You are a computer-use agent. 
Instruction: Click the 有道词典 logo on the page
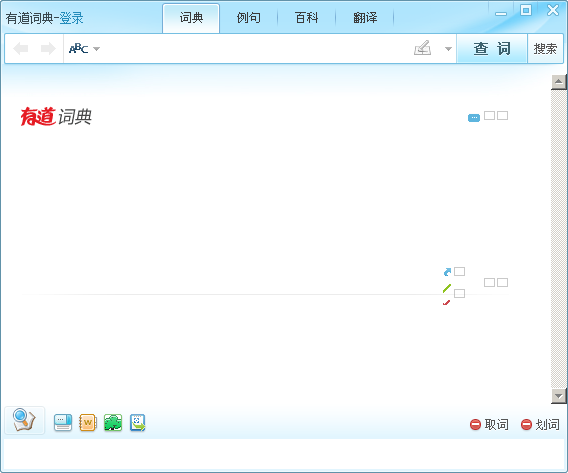56,117
